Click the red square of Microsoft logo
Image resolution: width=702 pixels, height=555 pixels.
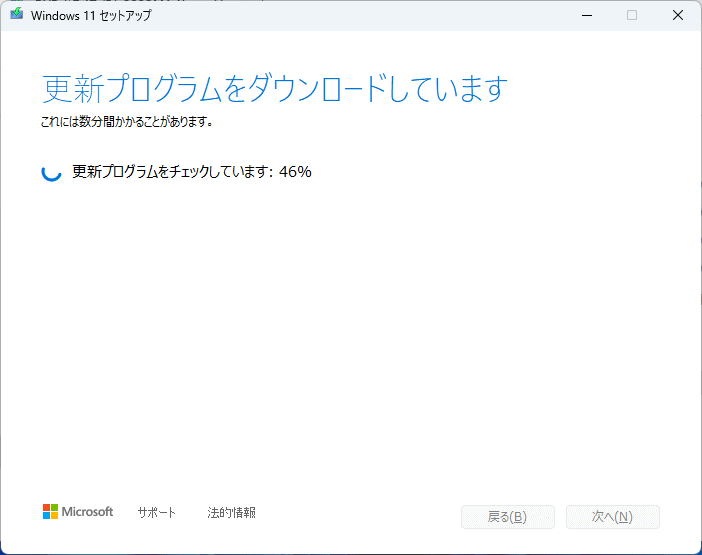(x=46, y=508)
